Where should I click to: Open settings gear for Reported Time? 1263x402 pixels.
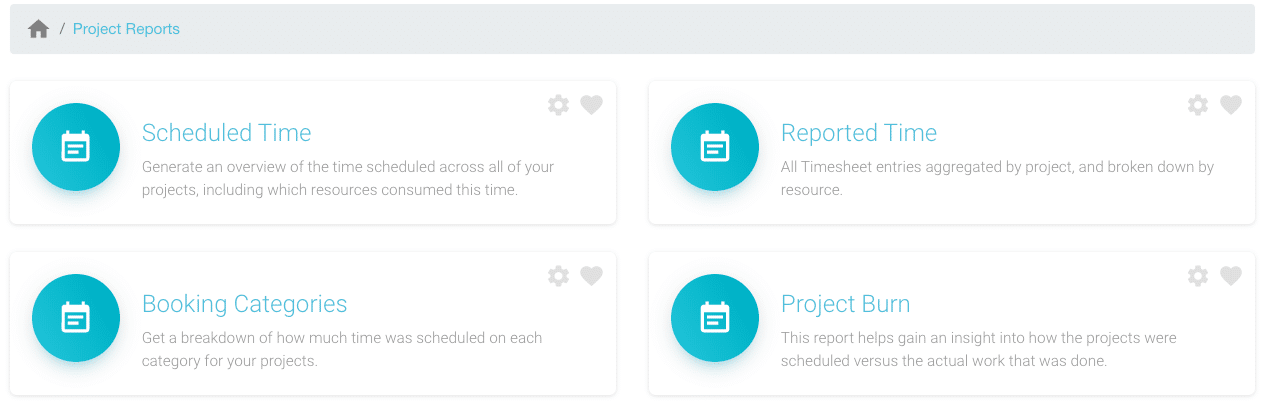pyautogui.click(x=1198, y=105)
